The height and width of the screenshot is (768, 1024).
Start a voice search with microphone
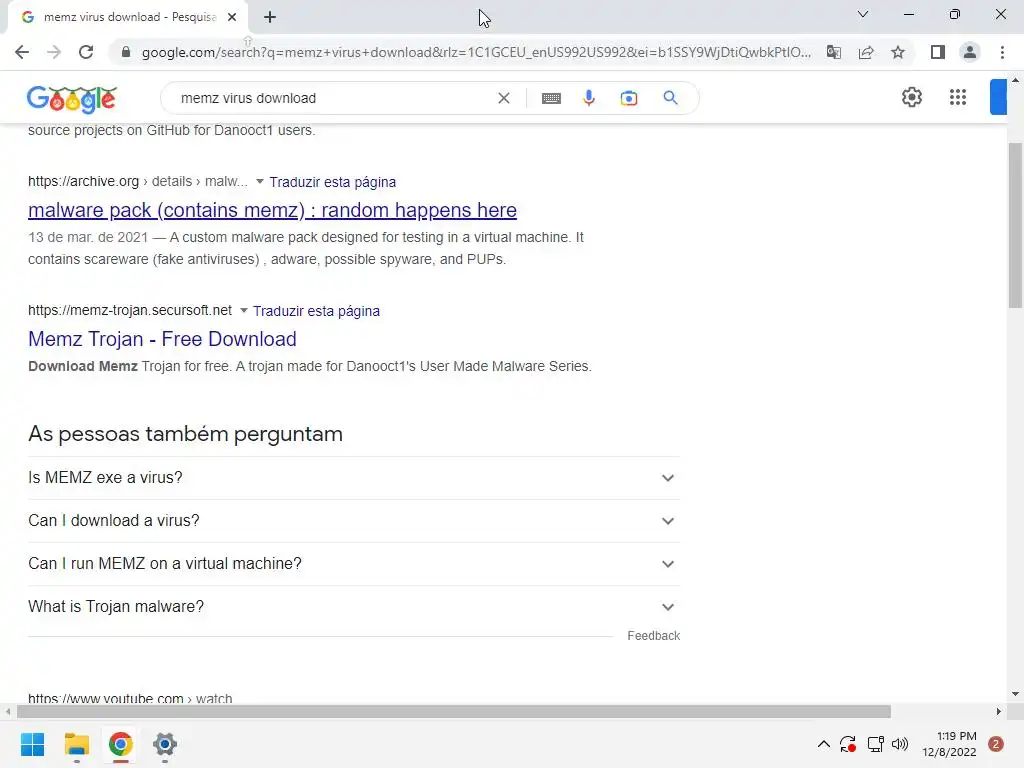pyautogui.click(x=588, y=98)
